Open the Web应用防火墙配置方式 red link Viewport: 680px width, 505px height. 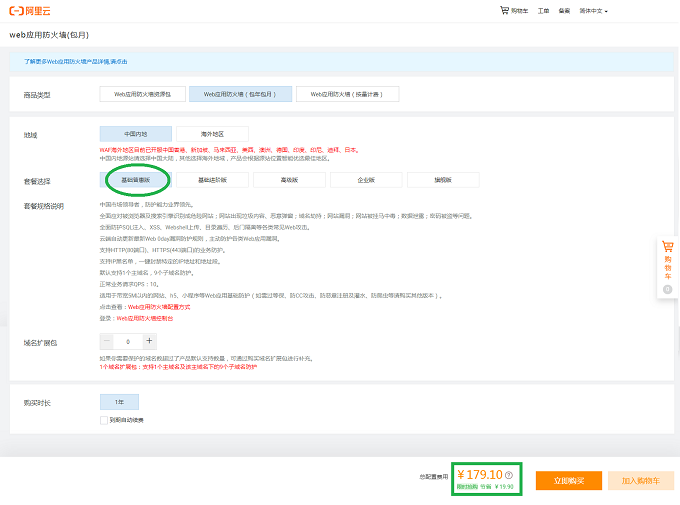(159, 307)
